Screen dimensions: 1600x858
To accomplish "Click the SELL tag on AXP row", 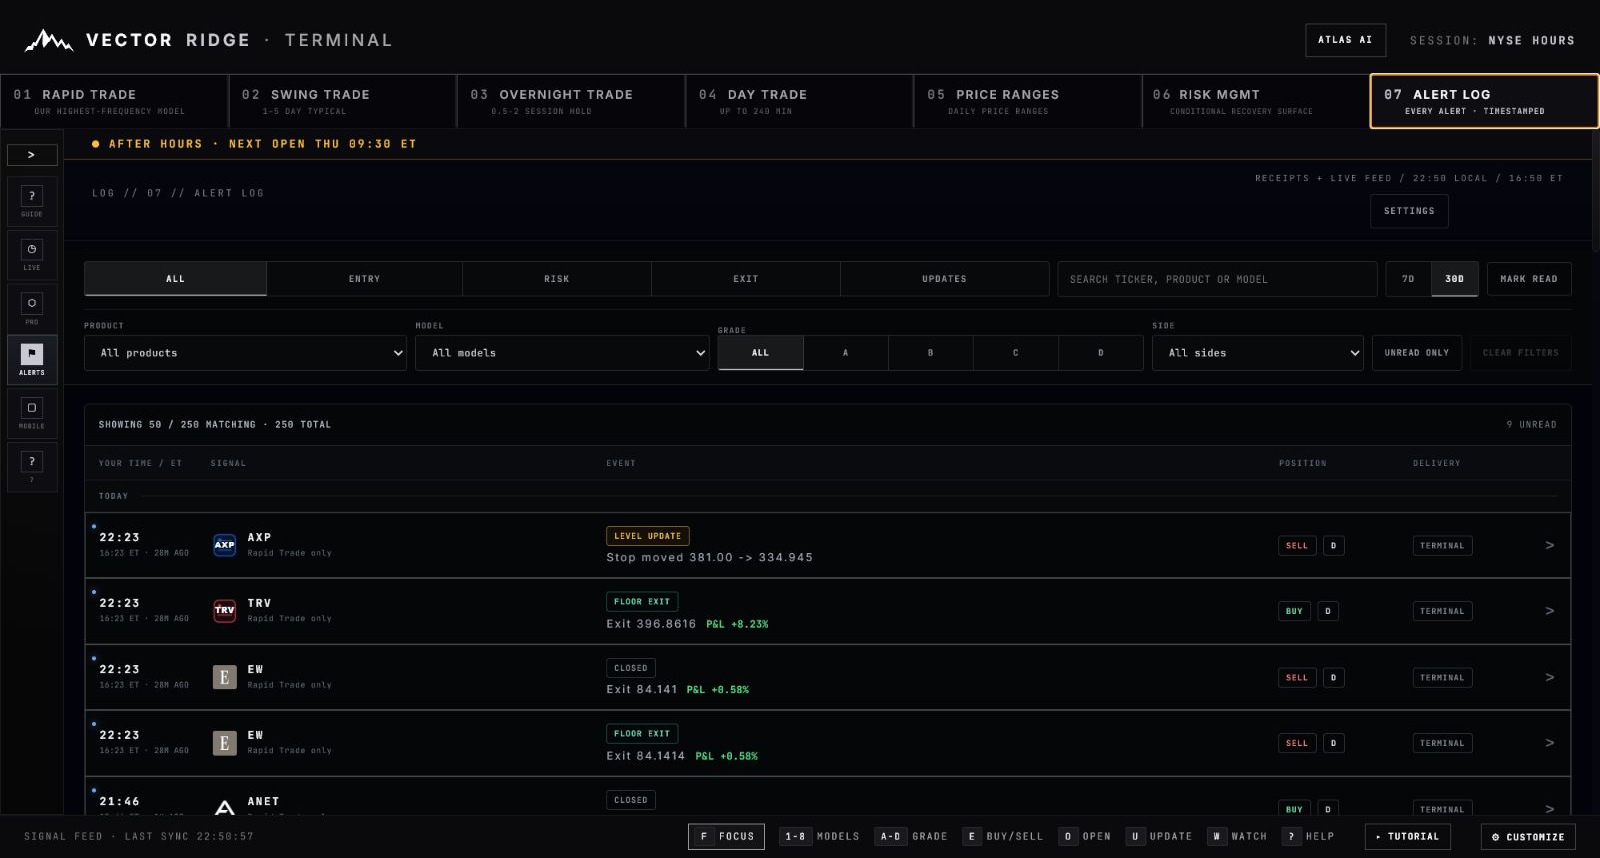I will [1297, 546].
